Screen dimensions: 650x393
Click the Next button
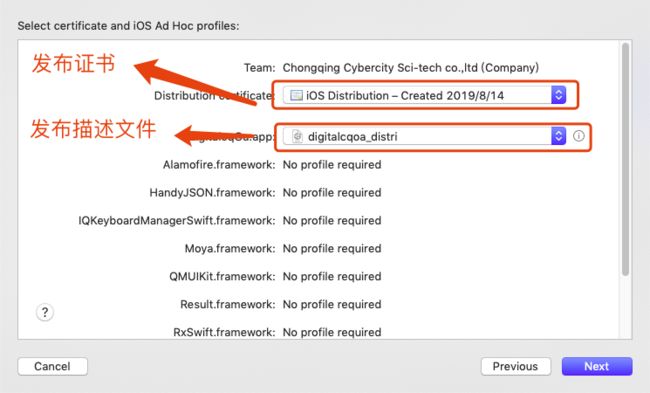pyautogui.click(x=597, y=366)
